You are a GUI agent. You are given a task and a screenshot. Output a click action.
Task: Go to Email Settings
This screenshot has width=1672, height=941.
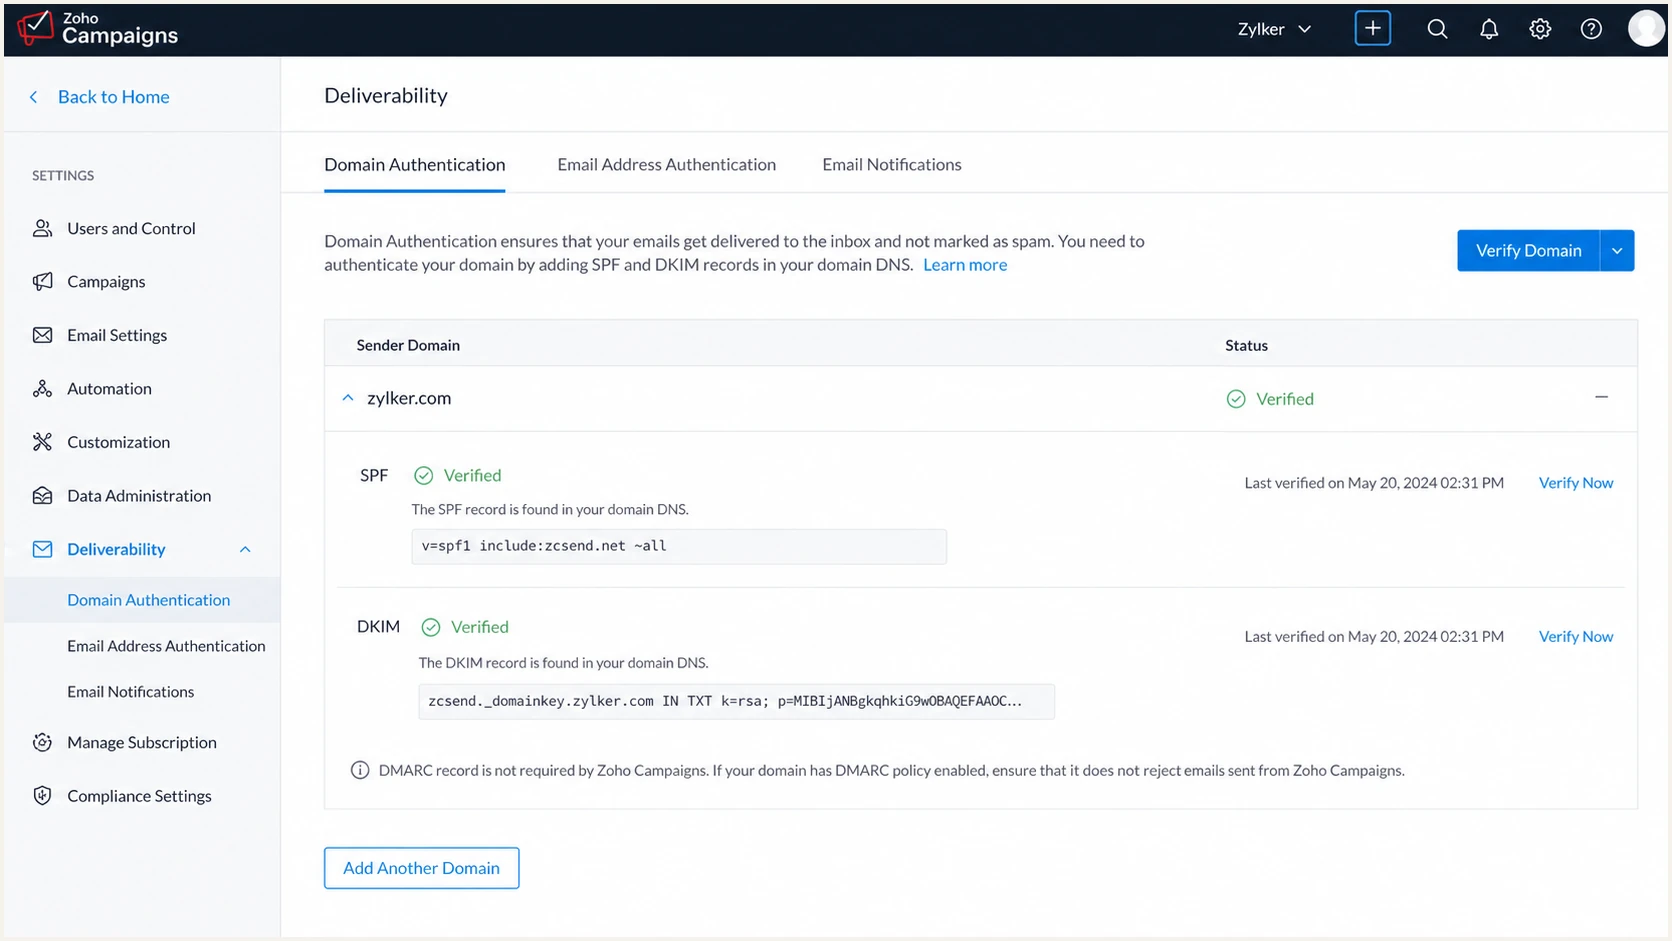117,335
